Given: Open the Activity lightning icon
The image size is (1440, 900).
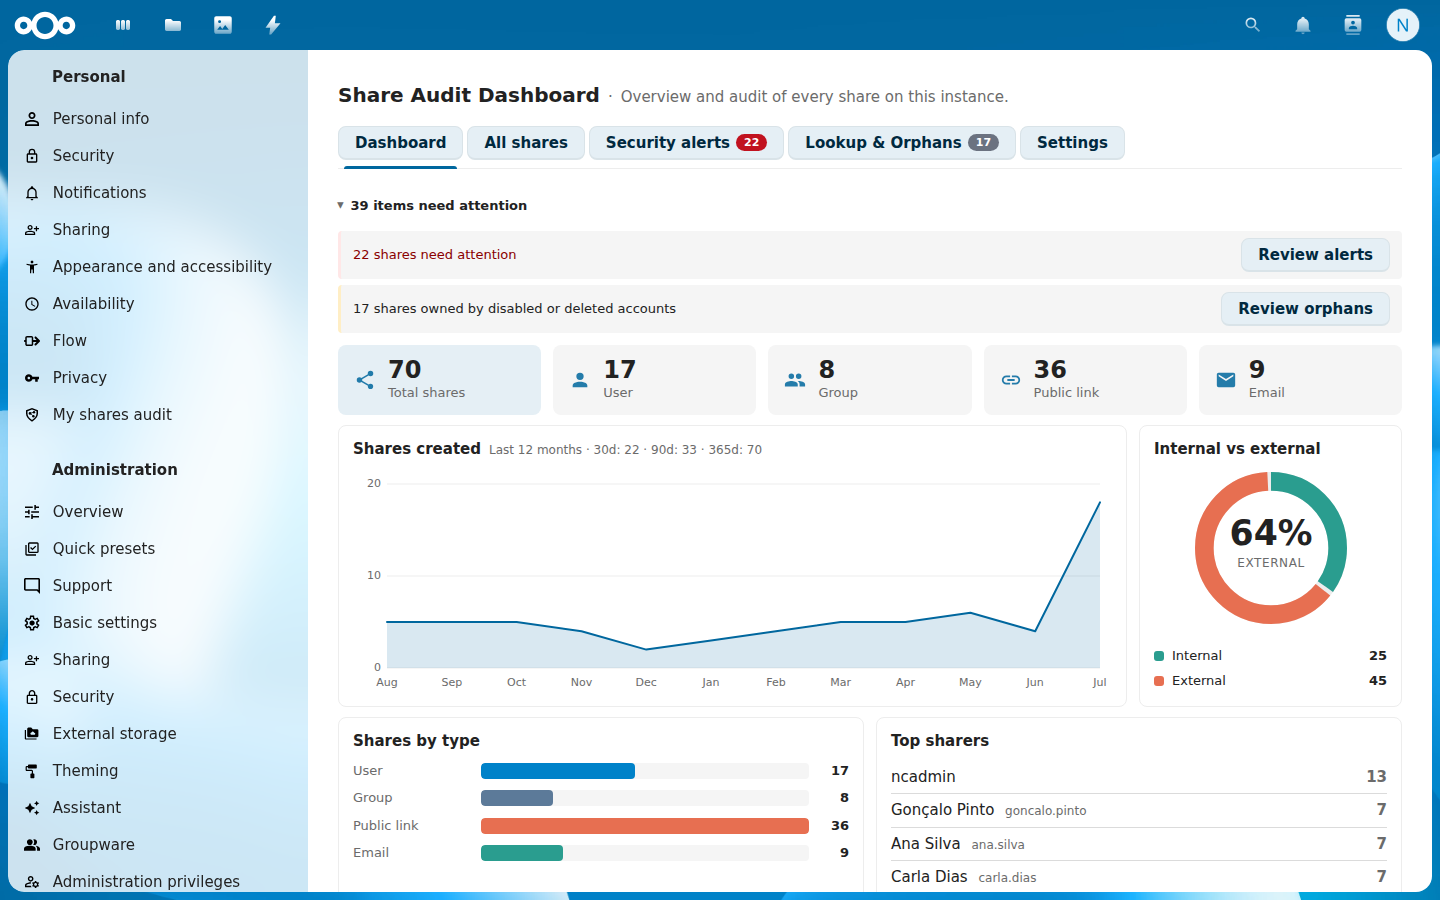Looking at the screenshot, I should (x=273, y=25).
